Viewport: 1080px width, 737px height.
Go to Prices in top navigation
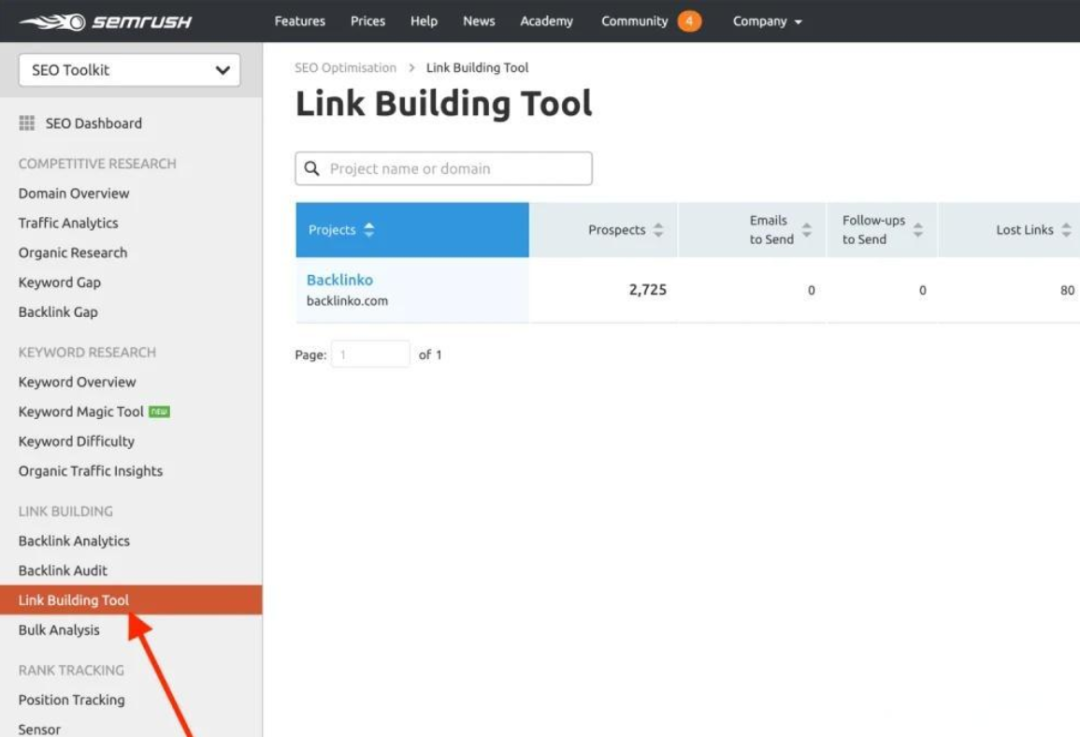point(368,21)
